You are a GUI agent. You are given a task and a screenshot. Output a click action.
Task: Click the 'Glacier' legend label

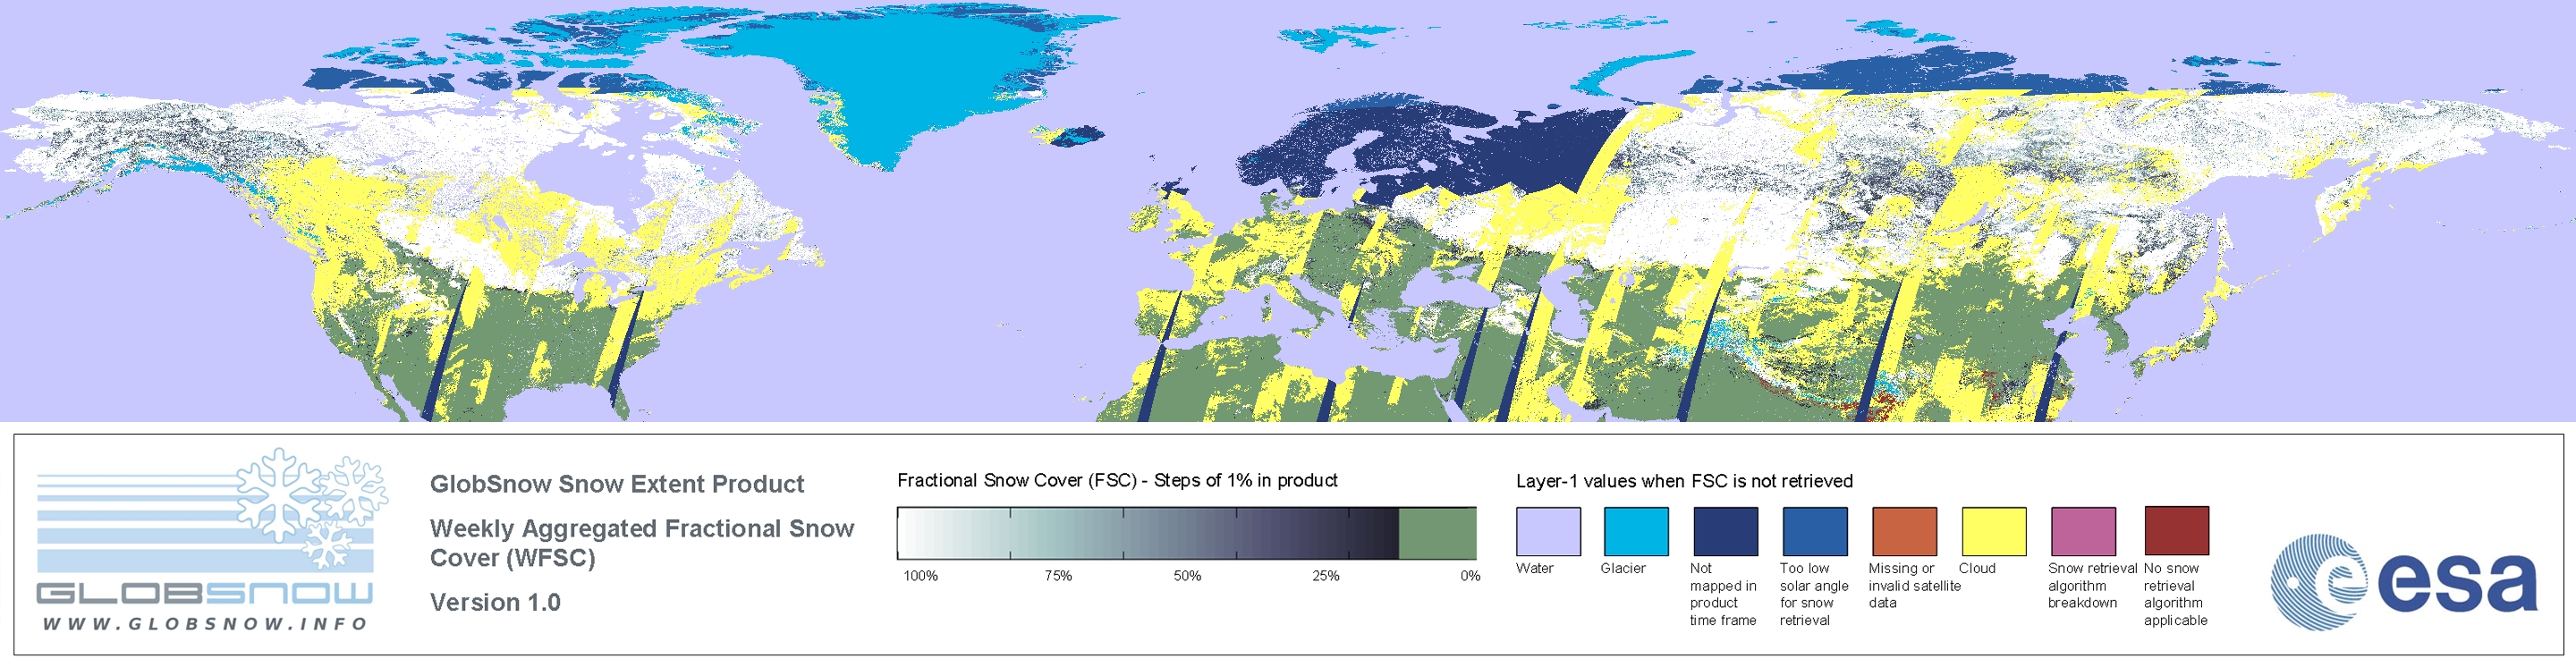1623,568
